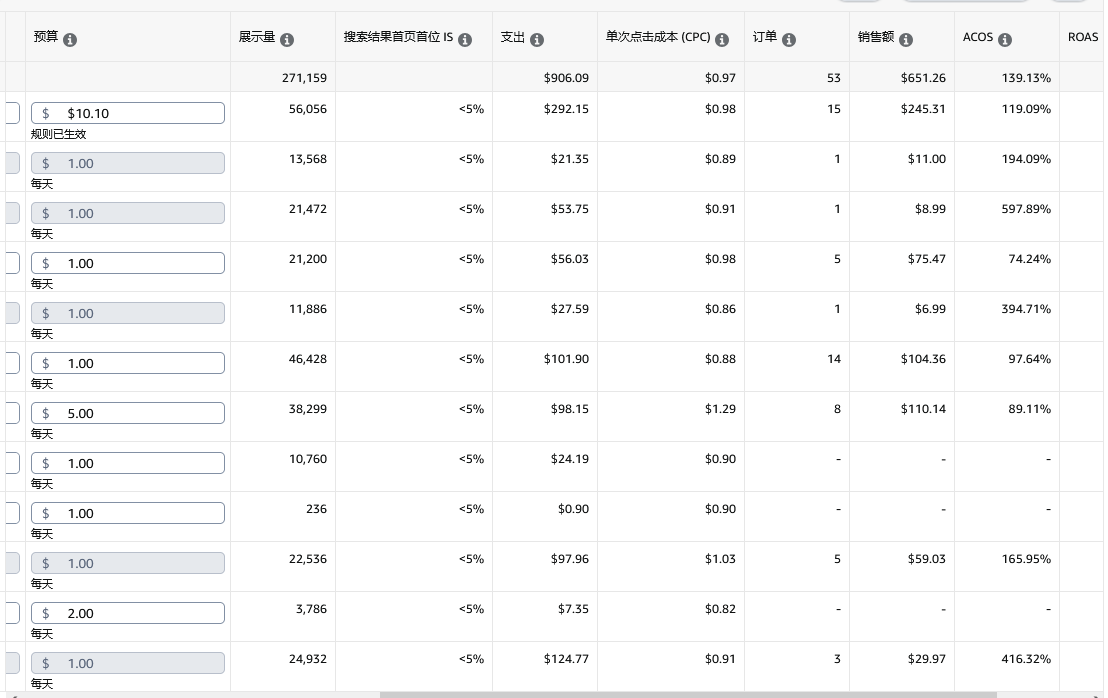Click the ROAS column header
The height and width of the screenshot is (698, 1108).
click(x=1083, y=38)
